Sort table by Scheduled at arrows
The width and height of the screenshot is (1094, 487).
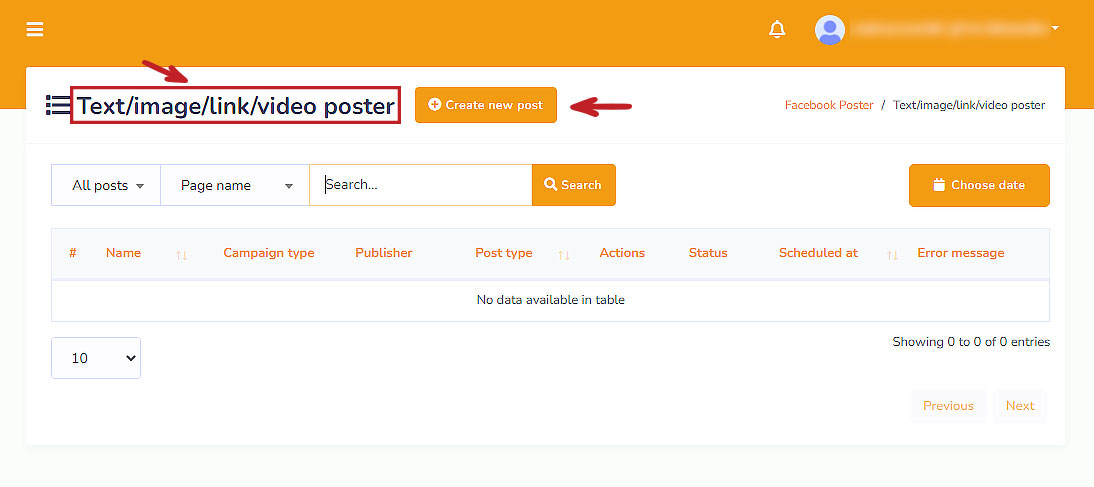pyautogui.click(x=892, y=255)
